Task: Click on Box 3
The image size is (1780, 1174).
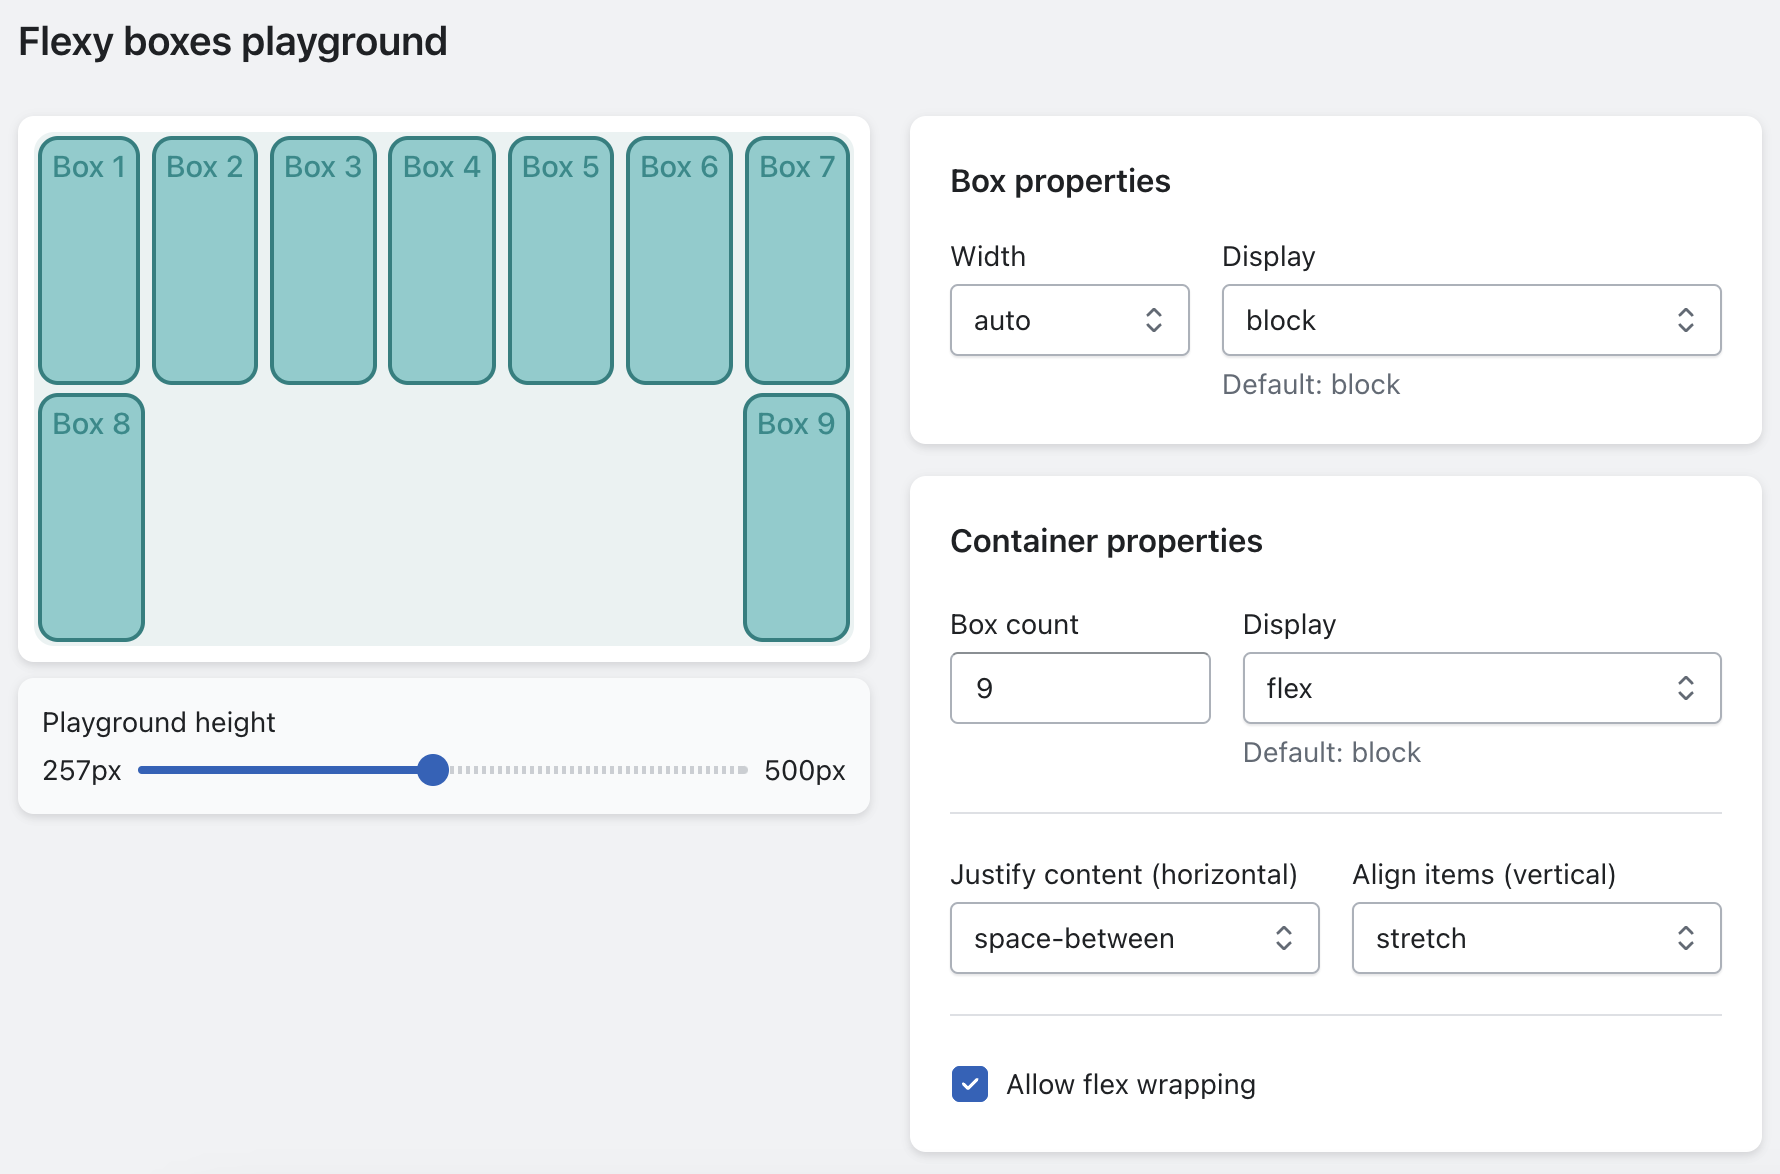Action: coord(323,260)
